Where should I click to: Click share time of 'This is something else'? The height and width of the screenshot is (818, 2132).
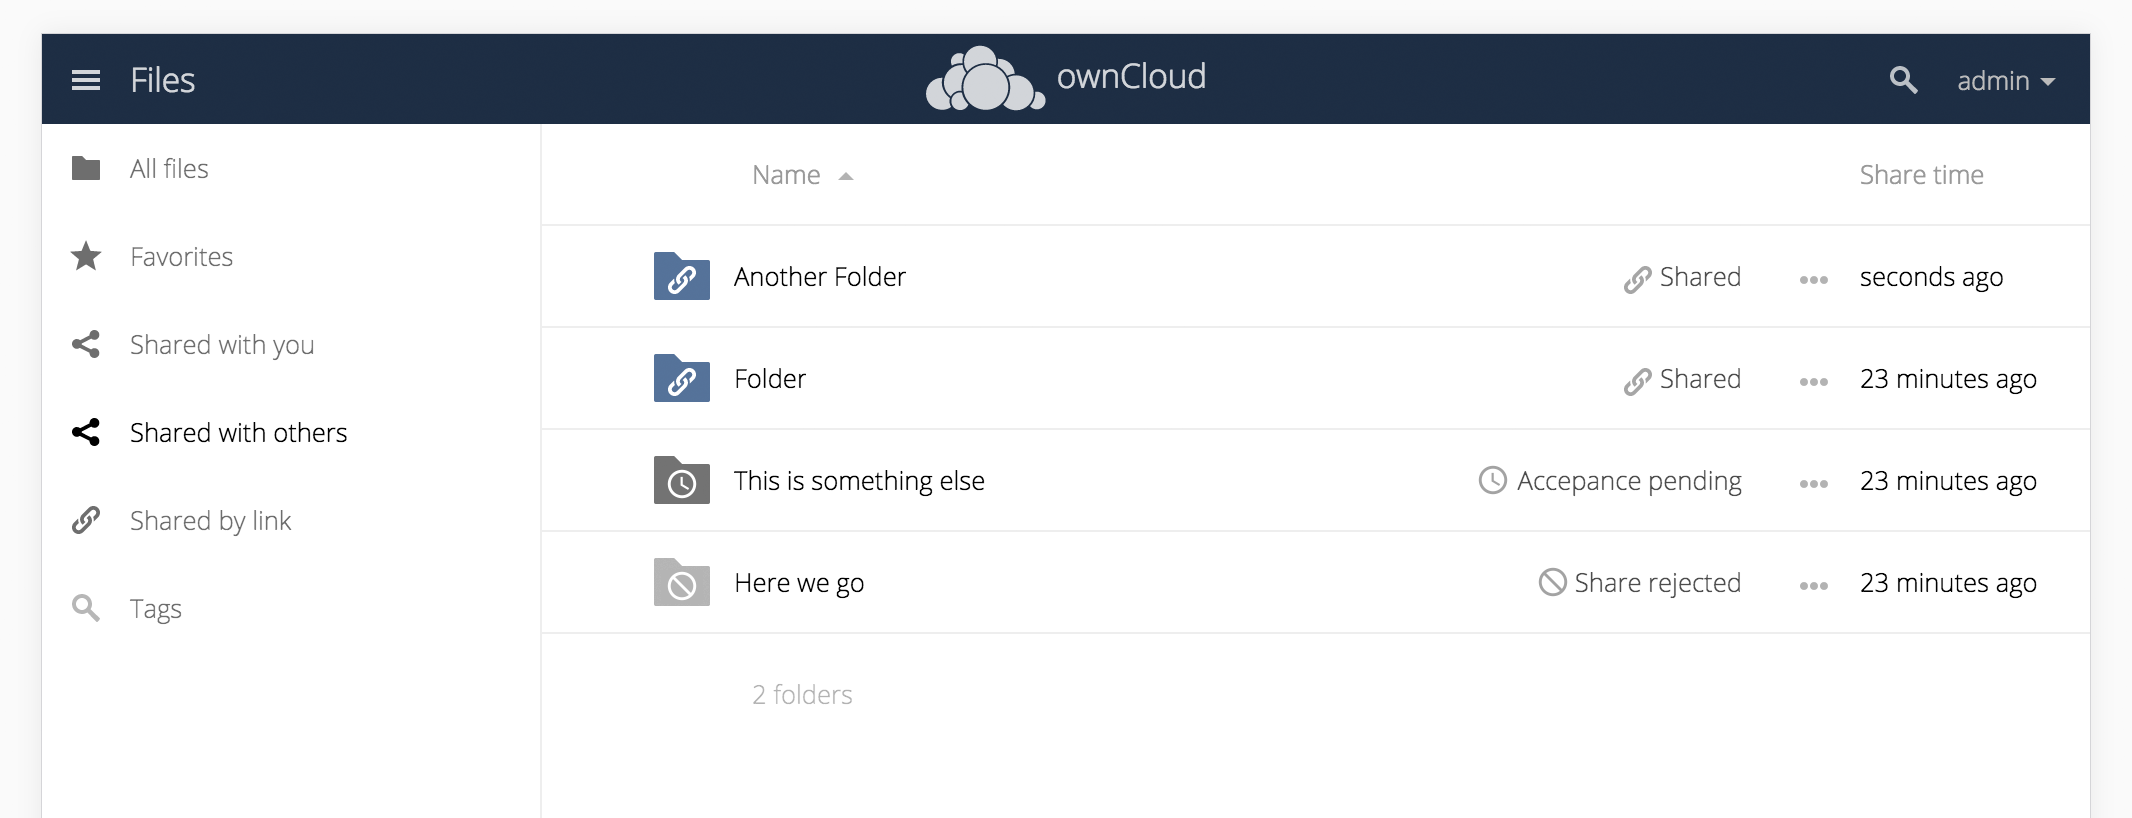click(1948, 481)
